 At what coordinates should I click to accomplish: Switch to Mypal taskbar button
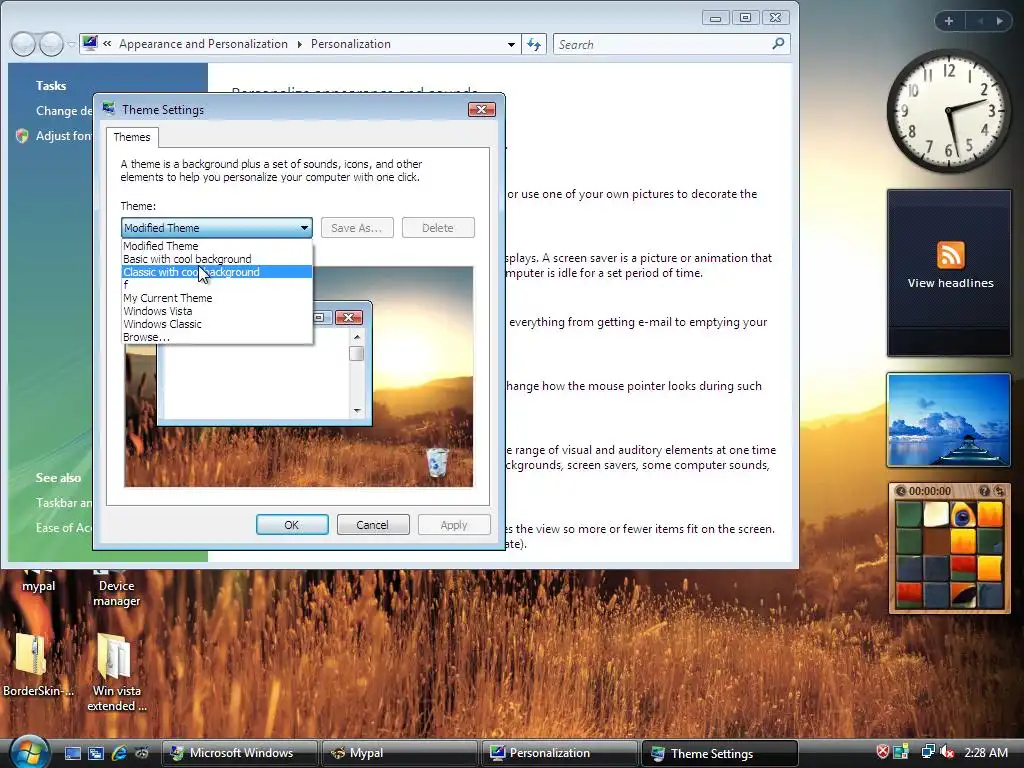(399, 753)
